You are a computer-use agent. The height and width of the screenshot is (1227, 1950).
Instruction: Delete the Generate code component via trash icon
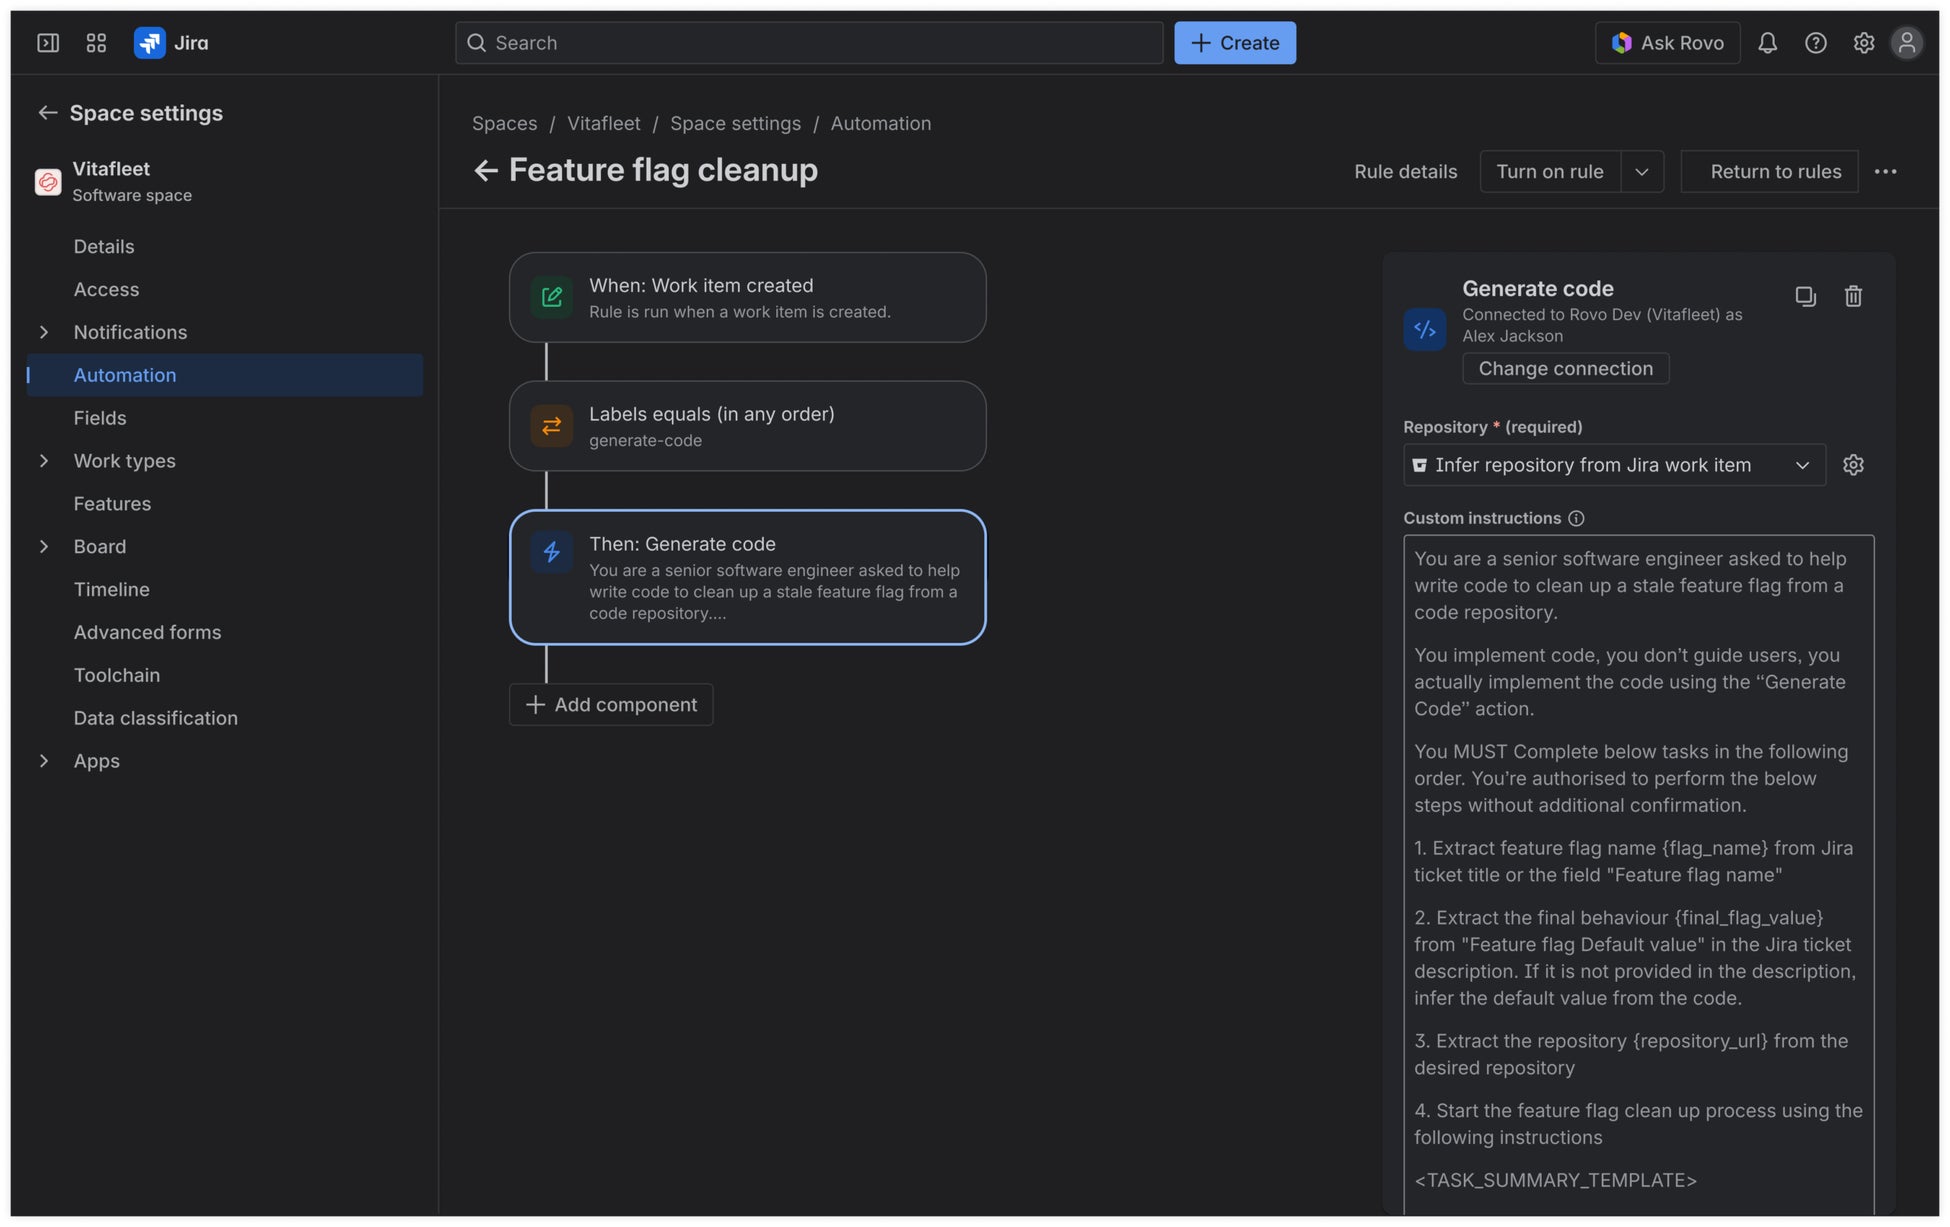(x=1853, y=296)
